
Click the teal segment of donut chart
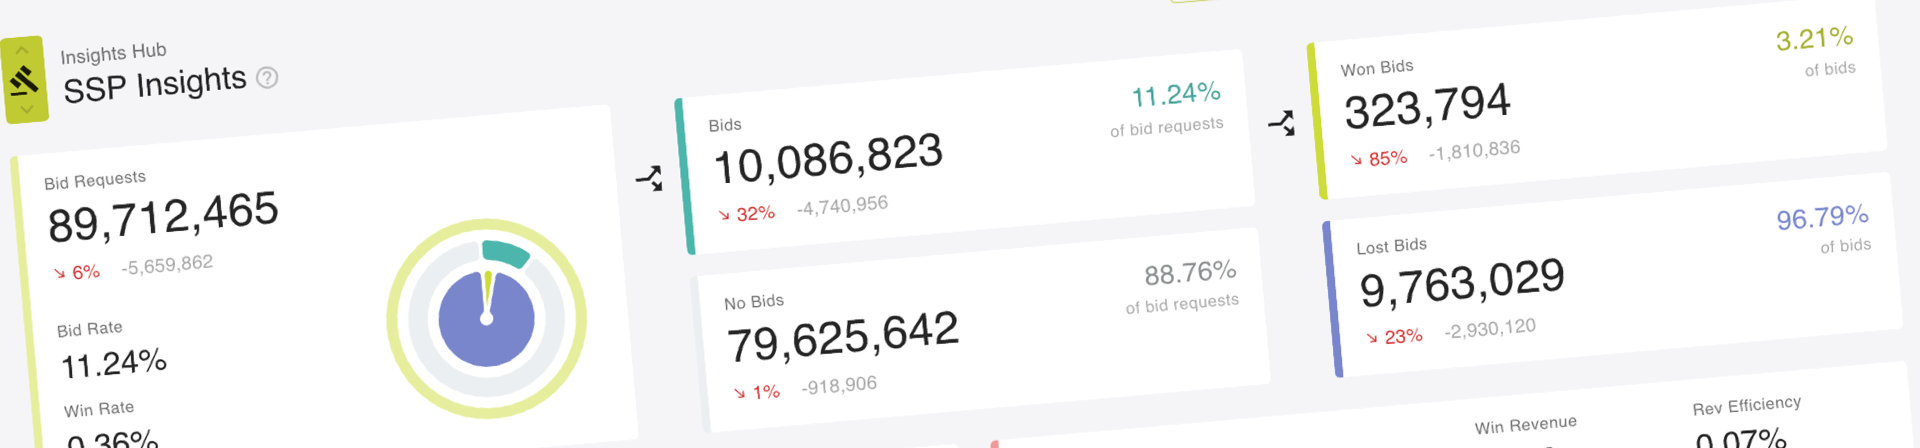505,253
